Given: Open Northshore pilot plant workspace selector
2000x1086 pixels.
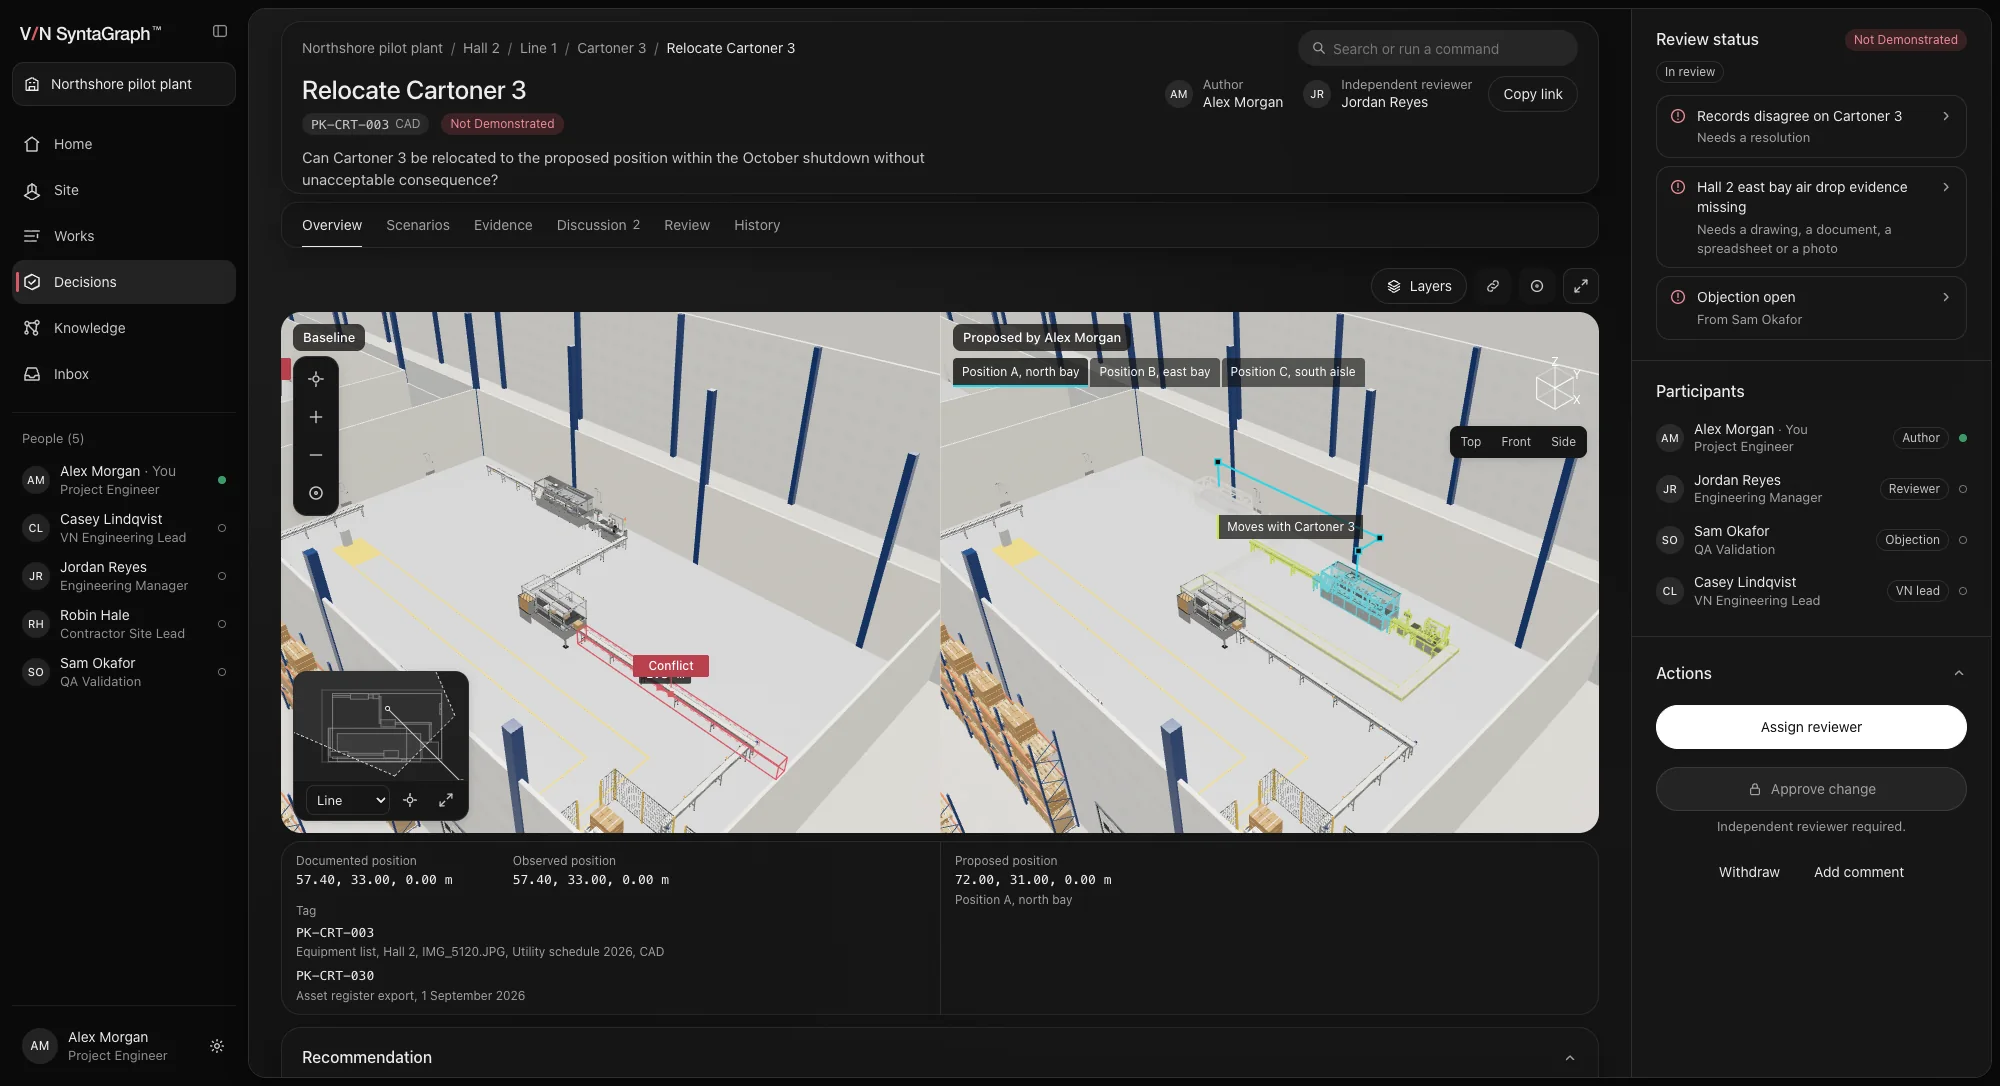Looking at the screenshot, I should pos(124,84).
